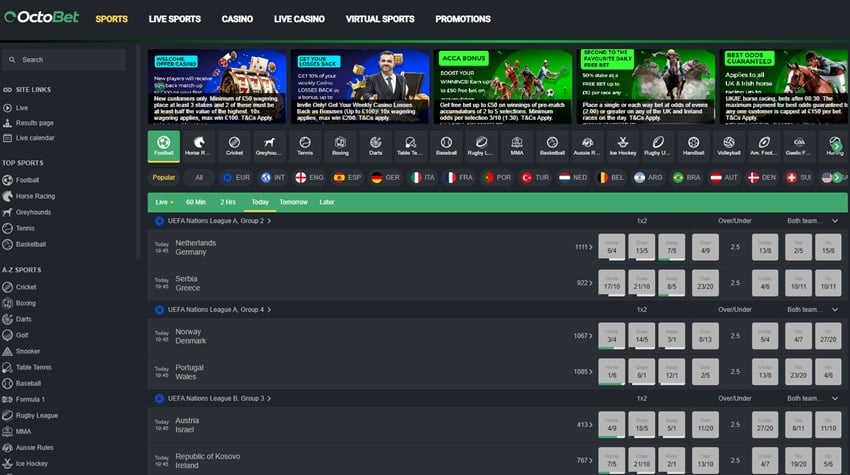Switch to the 60 Min time tab

pos(196,202)
